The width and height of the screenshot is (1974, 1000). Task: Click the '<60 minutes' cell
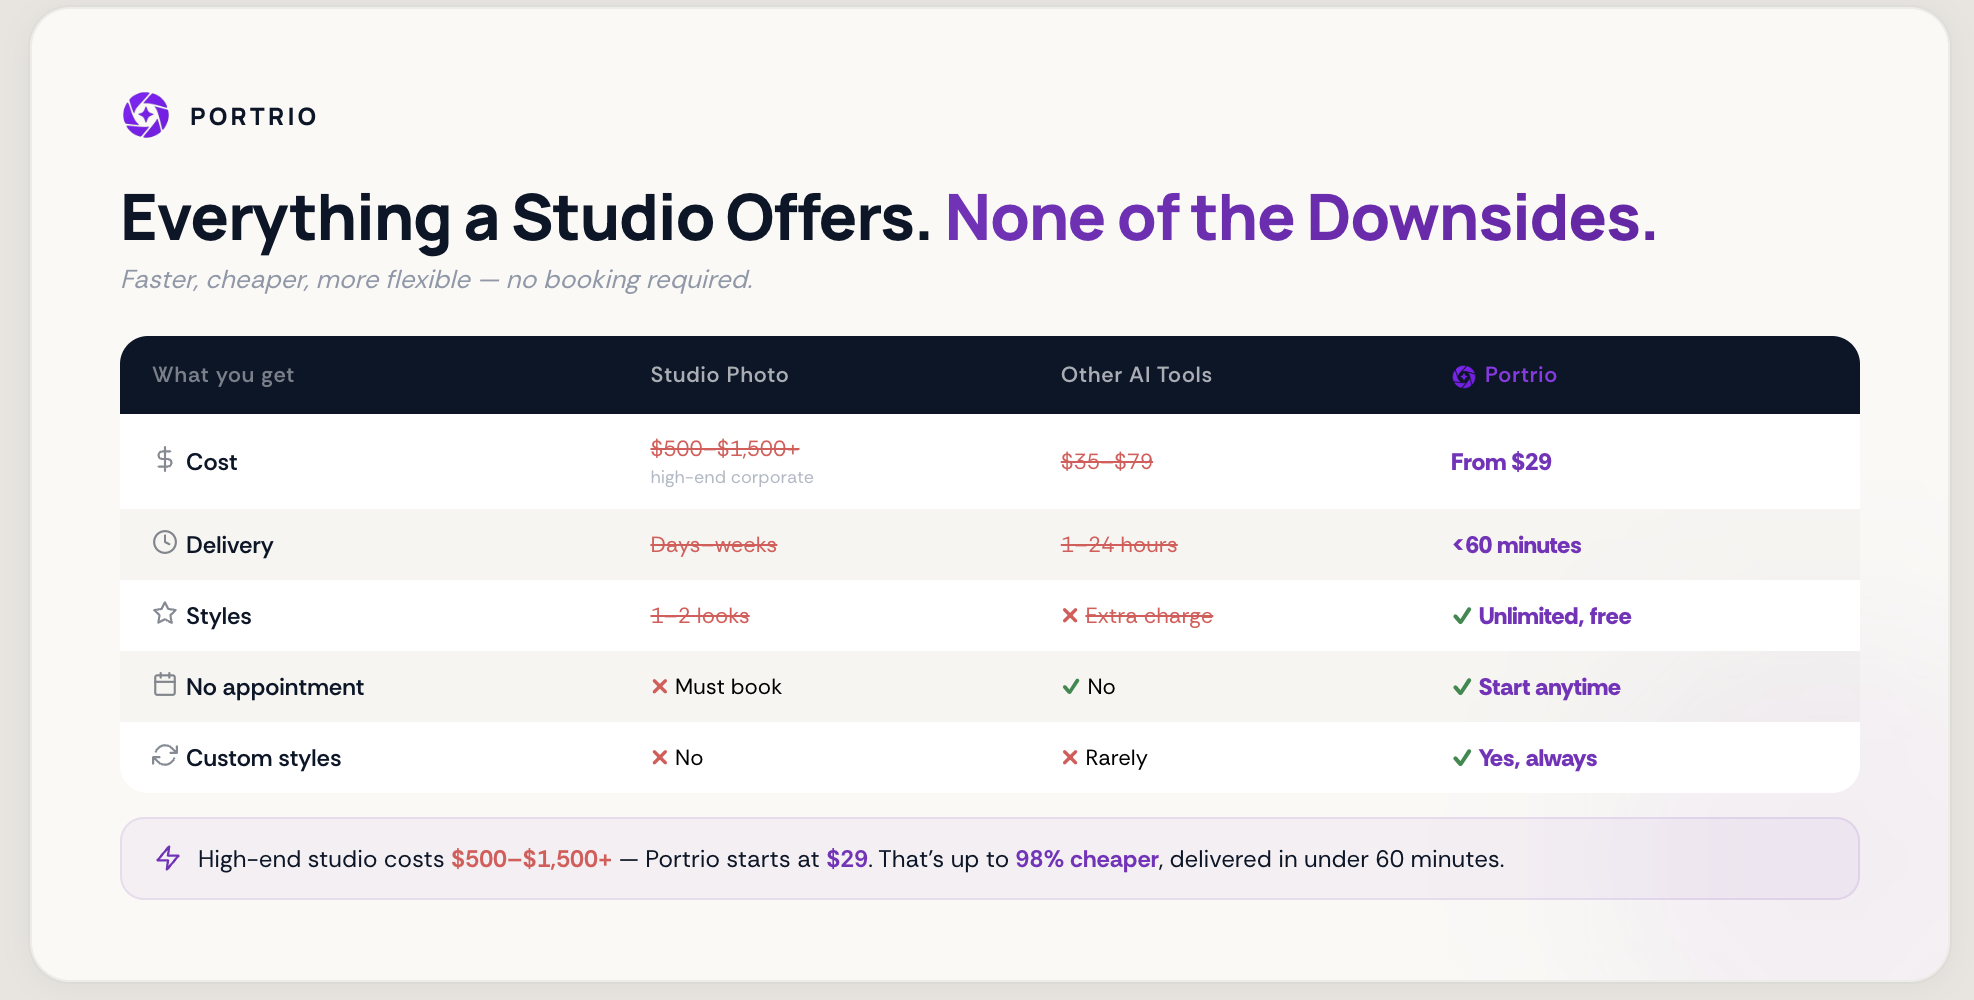point(1517,545)
